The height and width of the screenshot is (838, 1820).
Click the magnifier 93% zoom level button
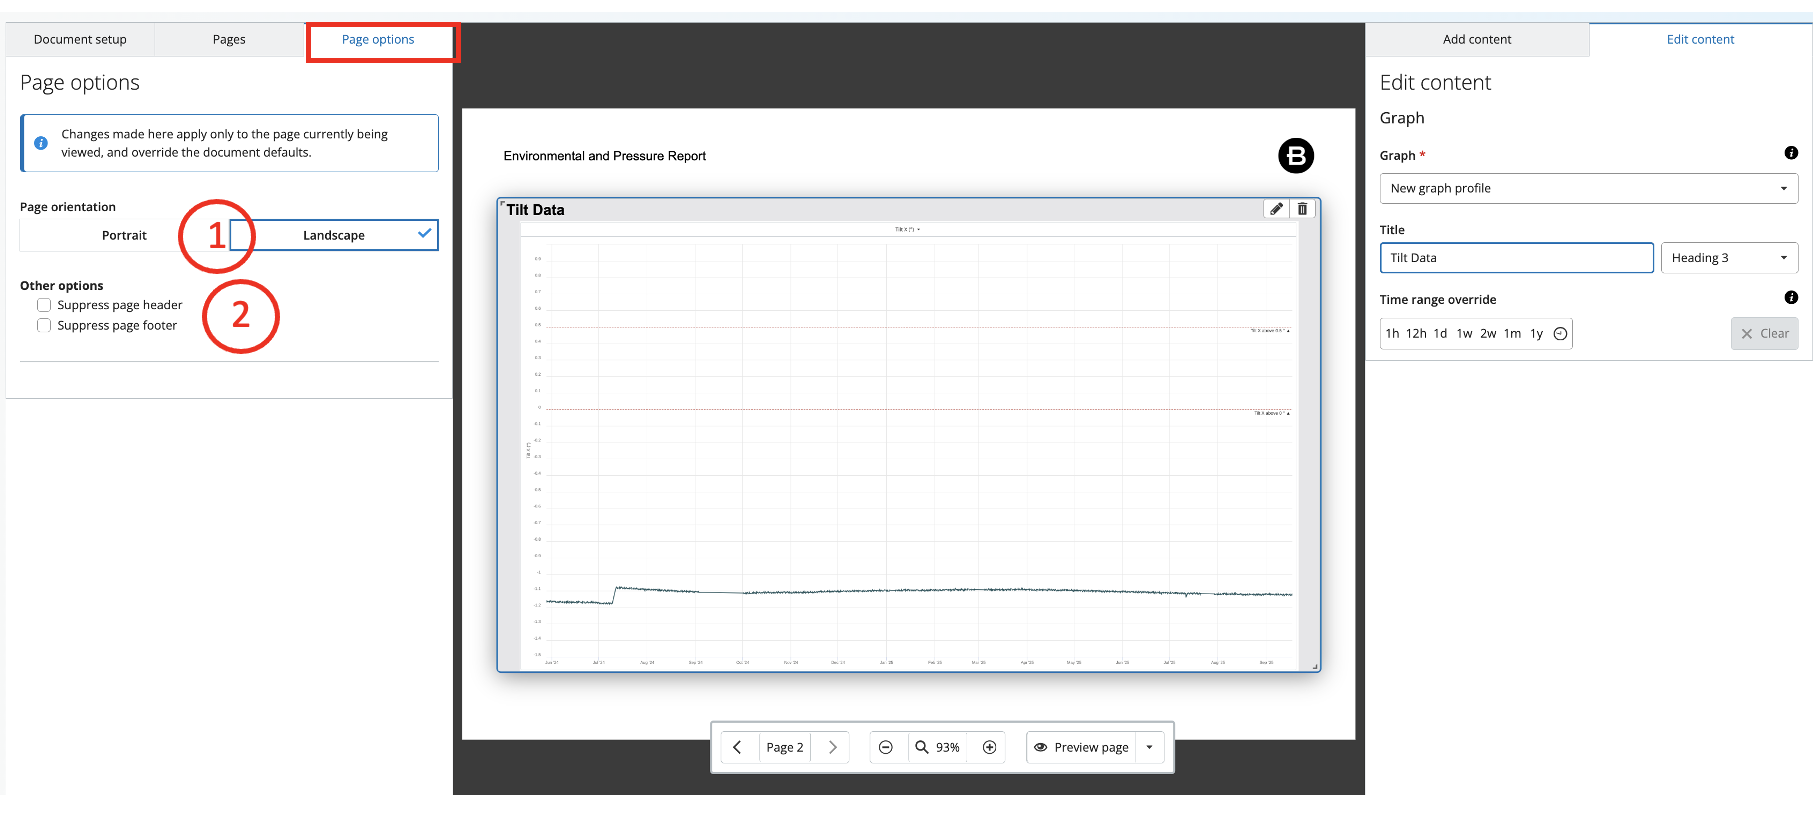point(938,747)
